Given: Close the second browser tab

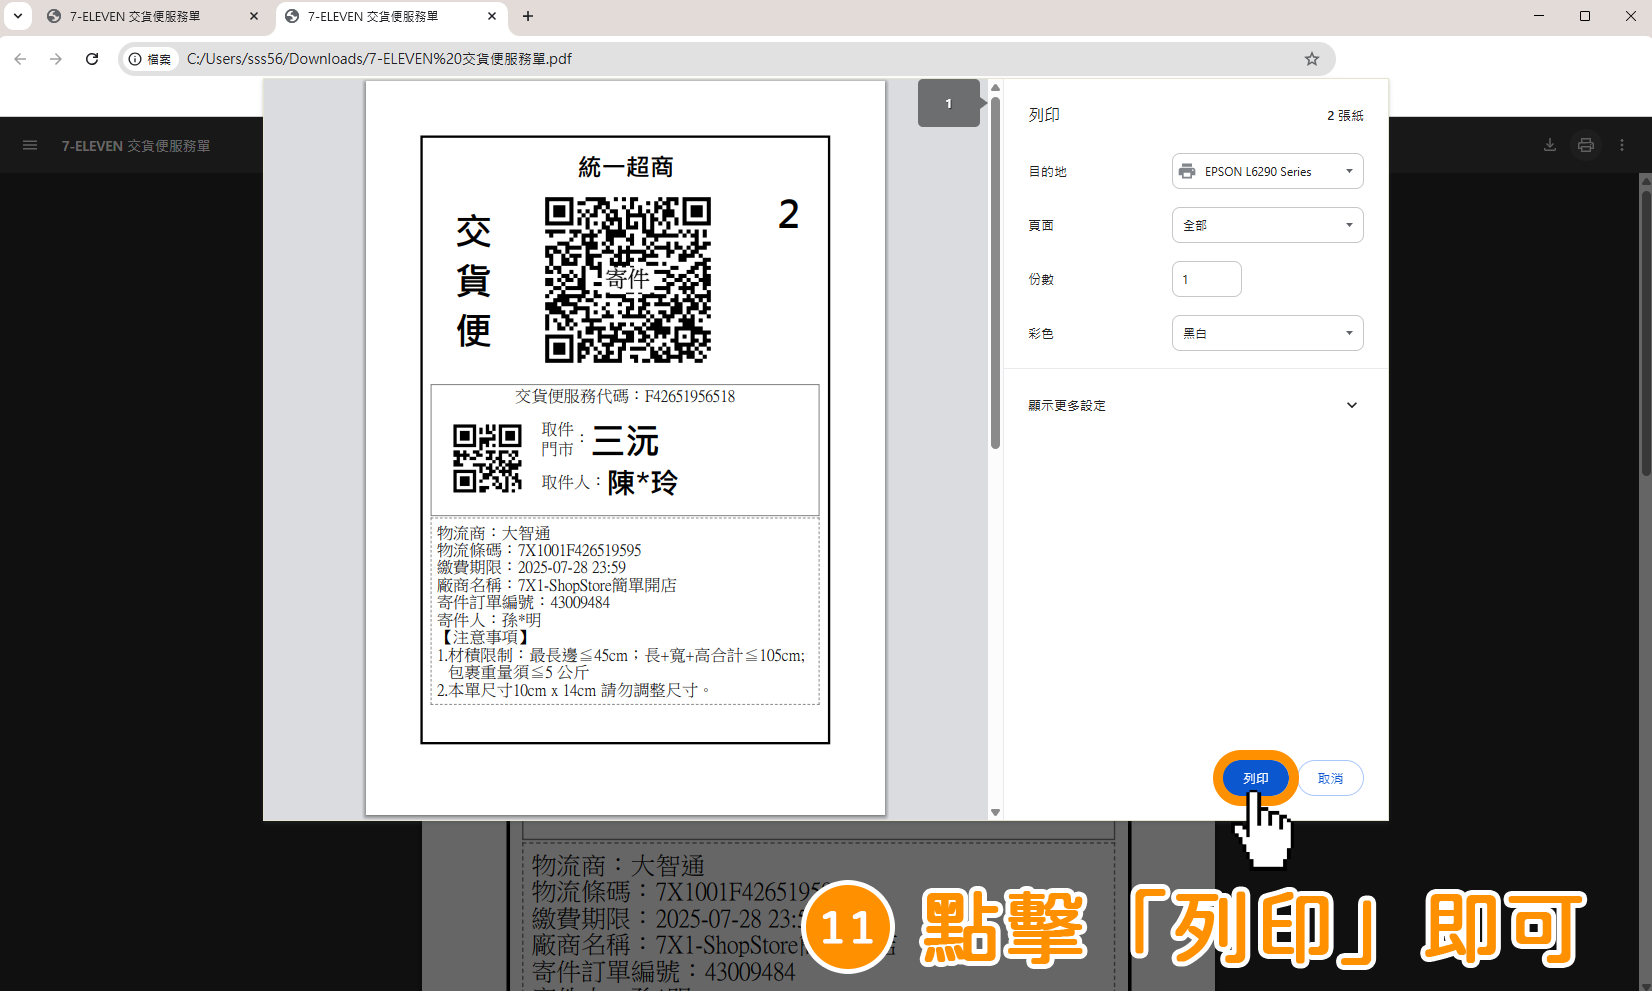Looking at the screenshot, I should tap(492, 16).
